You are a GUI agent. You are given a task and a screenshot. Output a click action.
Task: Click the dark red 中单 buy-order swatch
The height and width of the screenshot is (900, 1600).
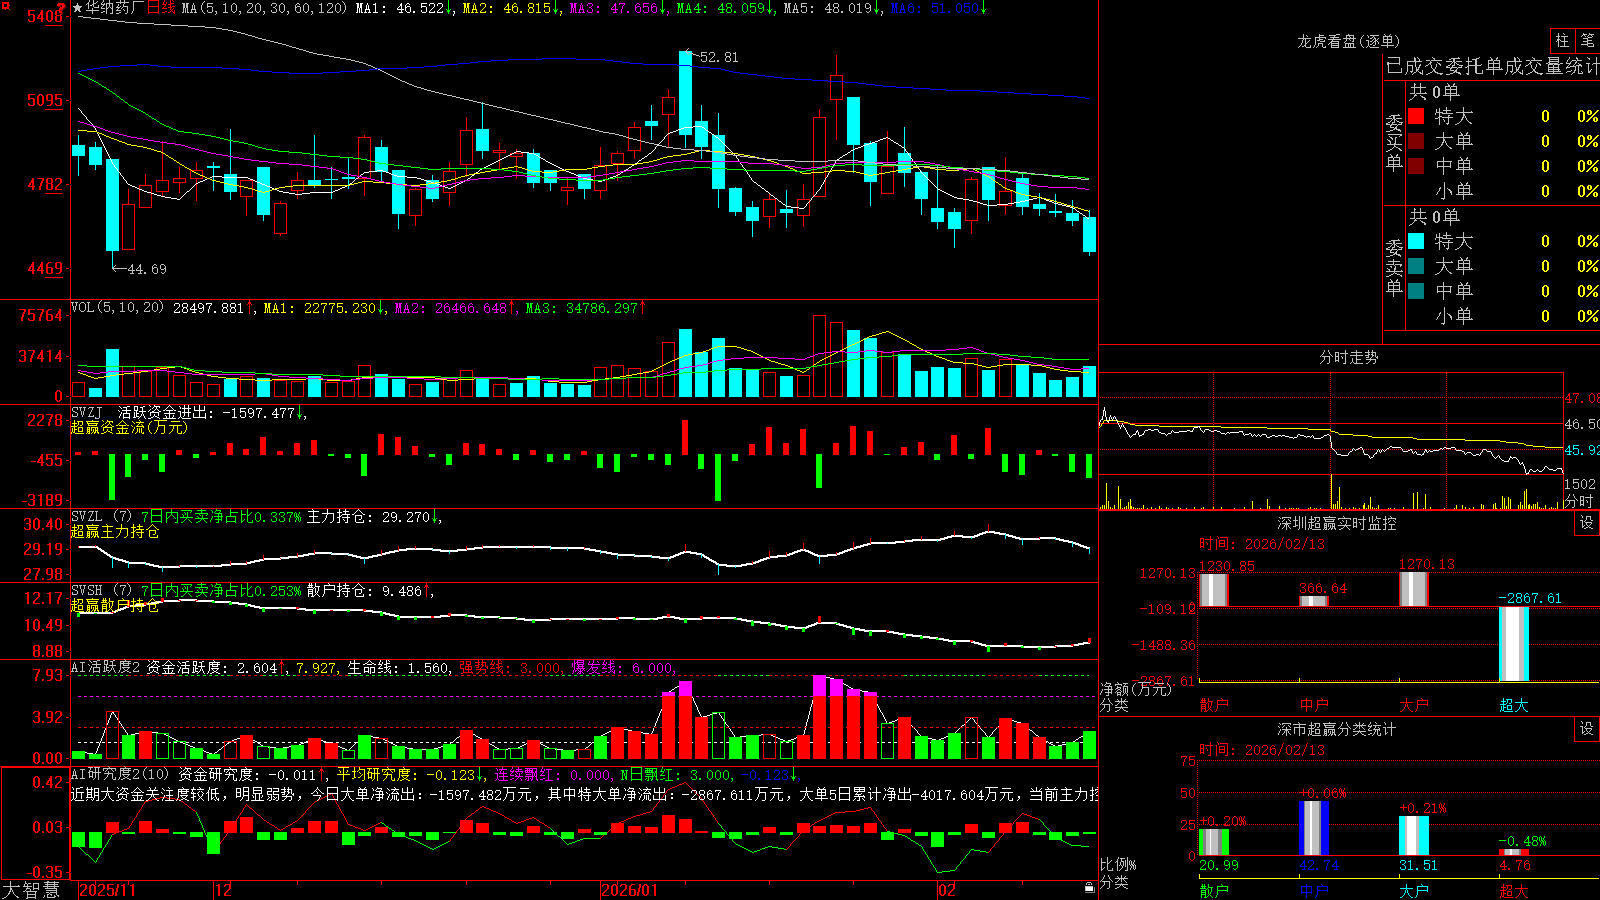click(1416, 166)
